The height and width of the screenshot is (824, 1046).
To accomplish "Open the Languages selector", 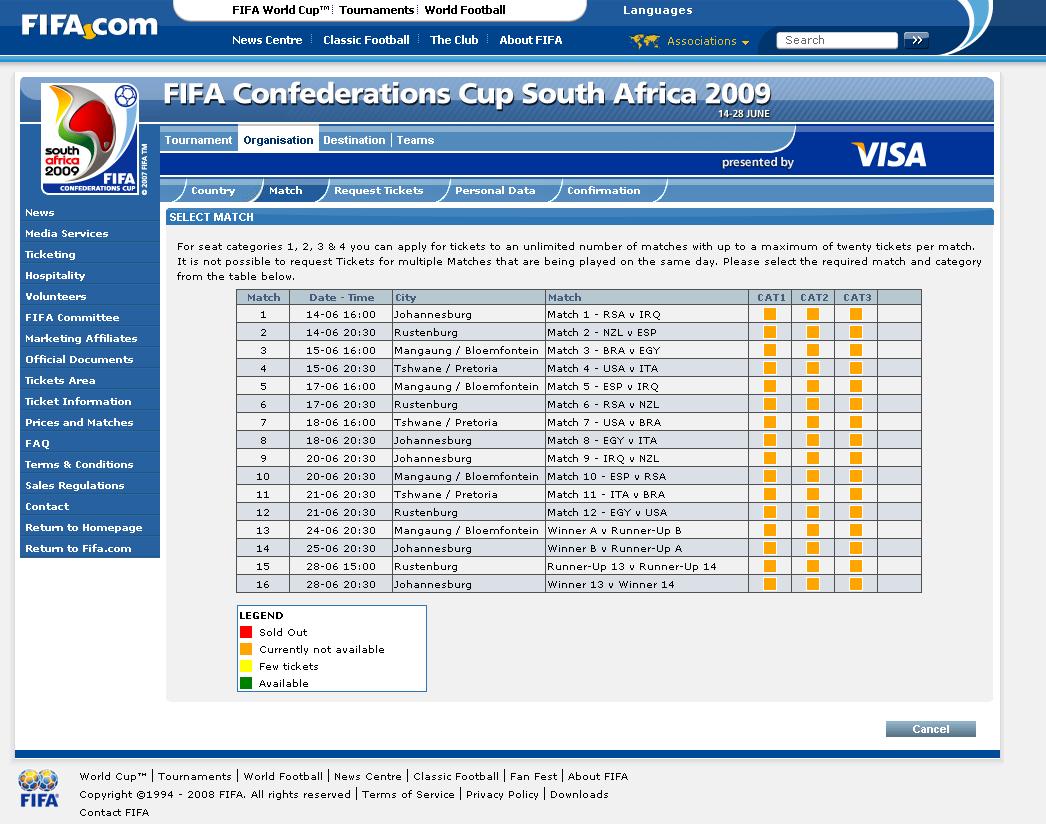I will tap(657, 10).
